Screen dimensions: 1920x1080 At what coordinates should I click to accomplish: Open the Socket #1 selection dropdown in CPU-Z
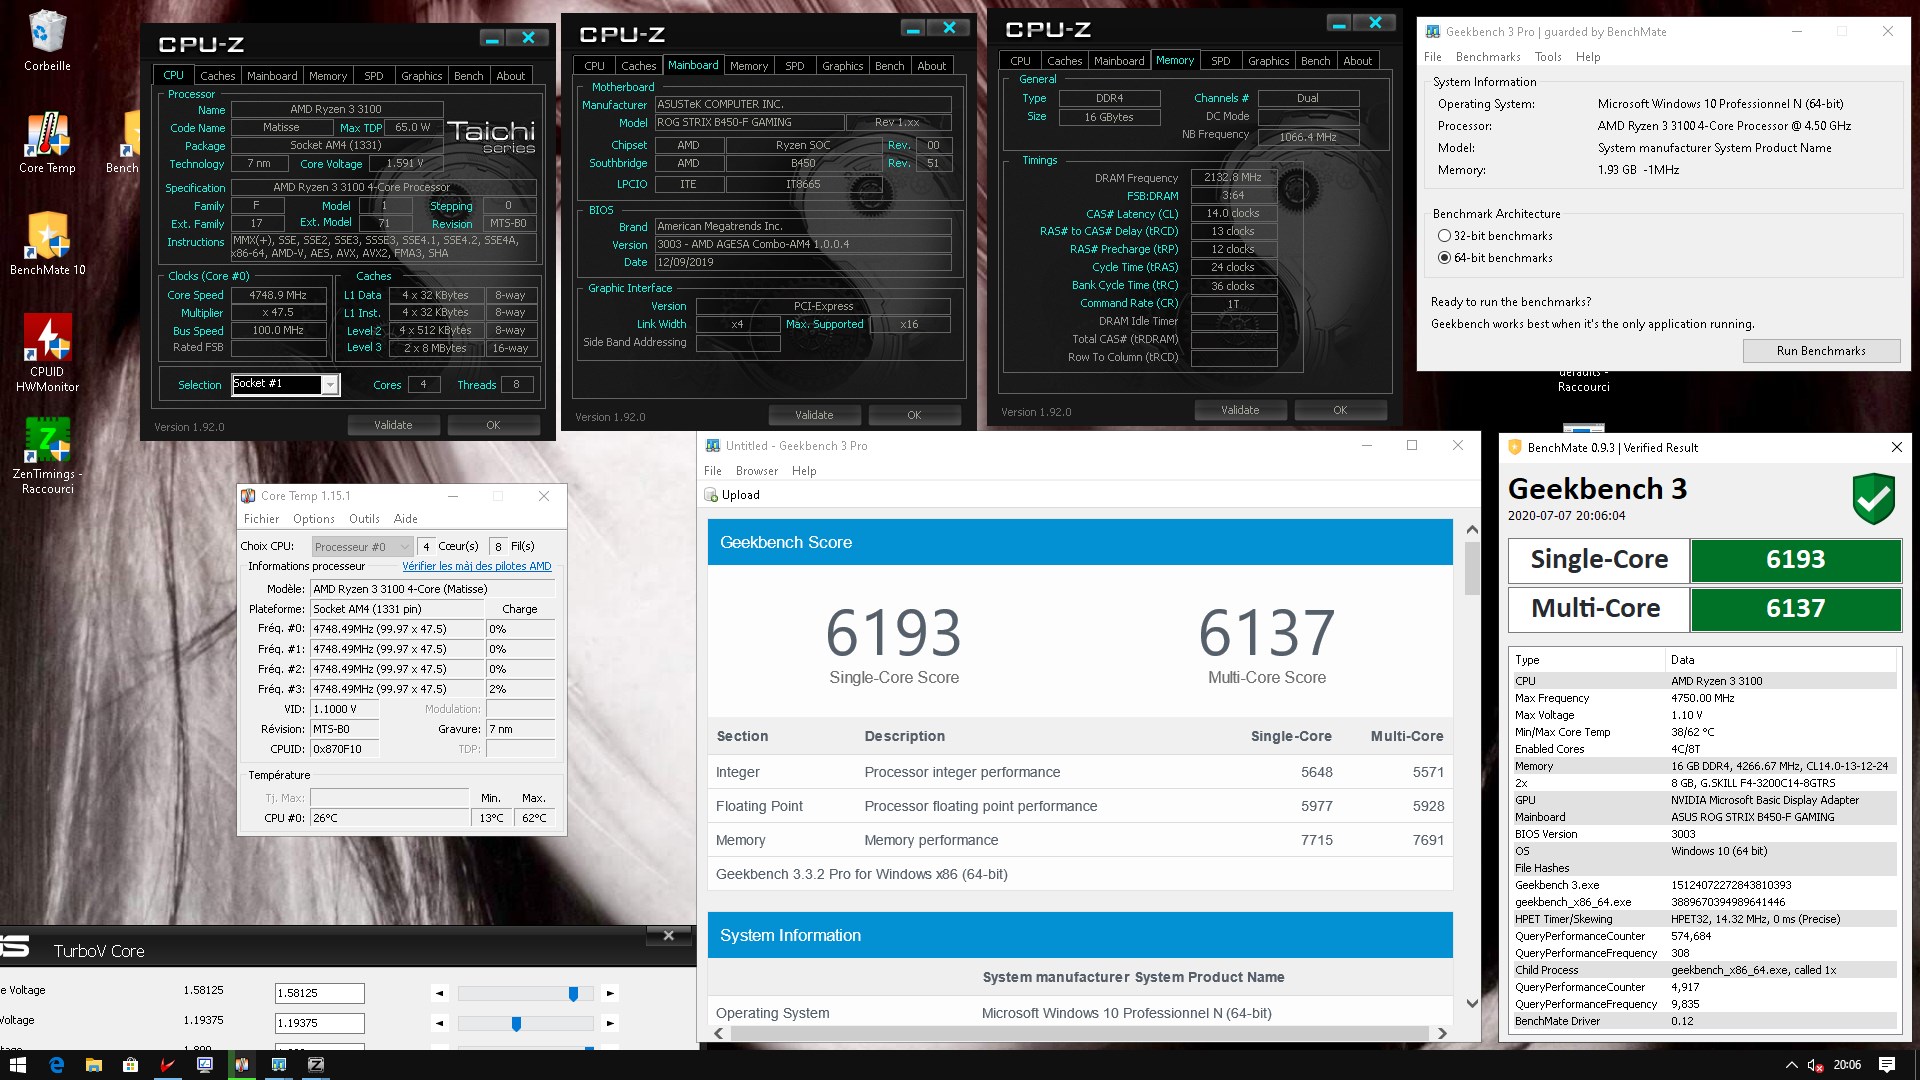(x=329, y=385)
